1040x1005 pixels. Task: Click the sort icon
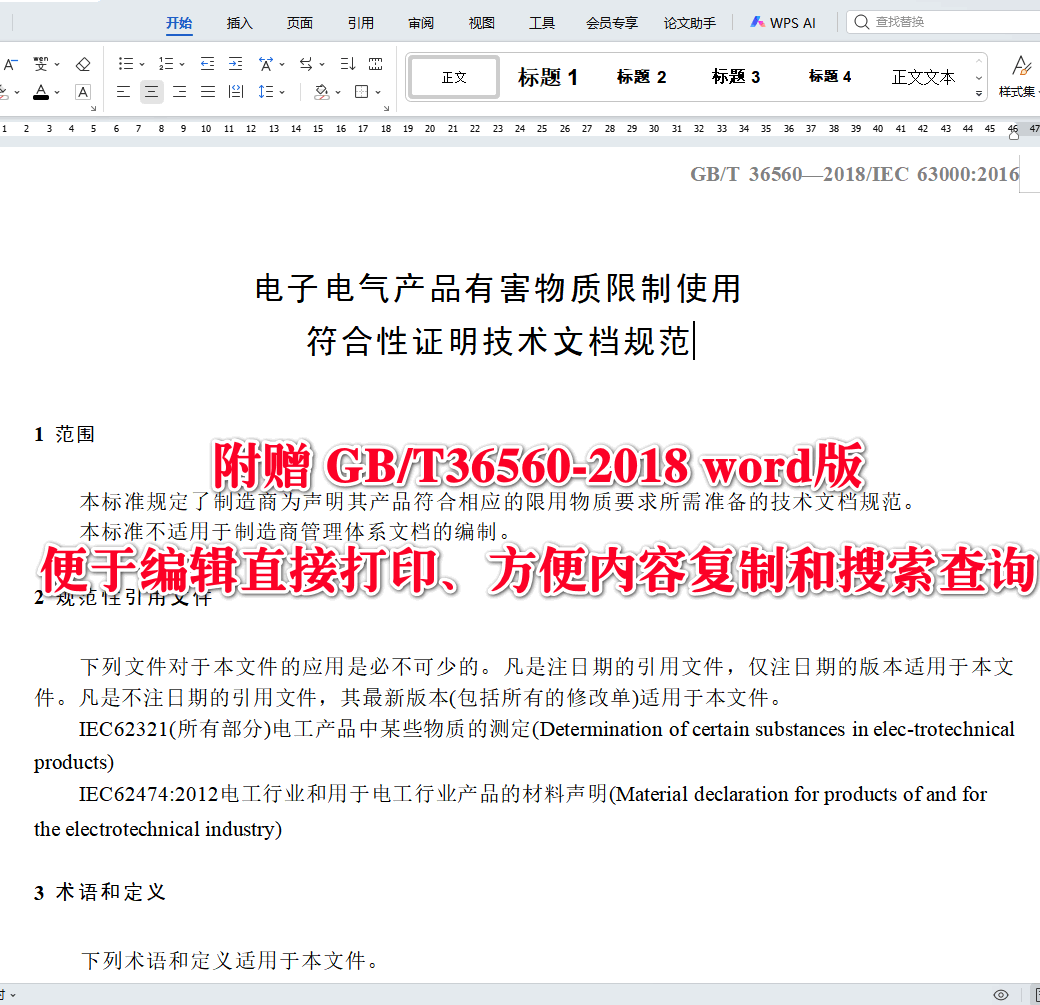click(x=348, y=64)
